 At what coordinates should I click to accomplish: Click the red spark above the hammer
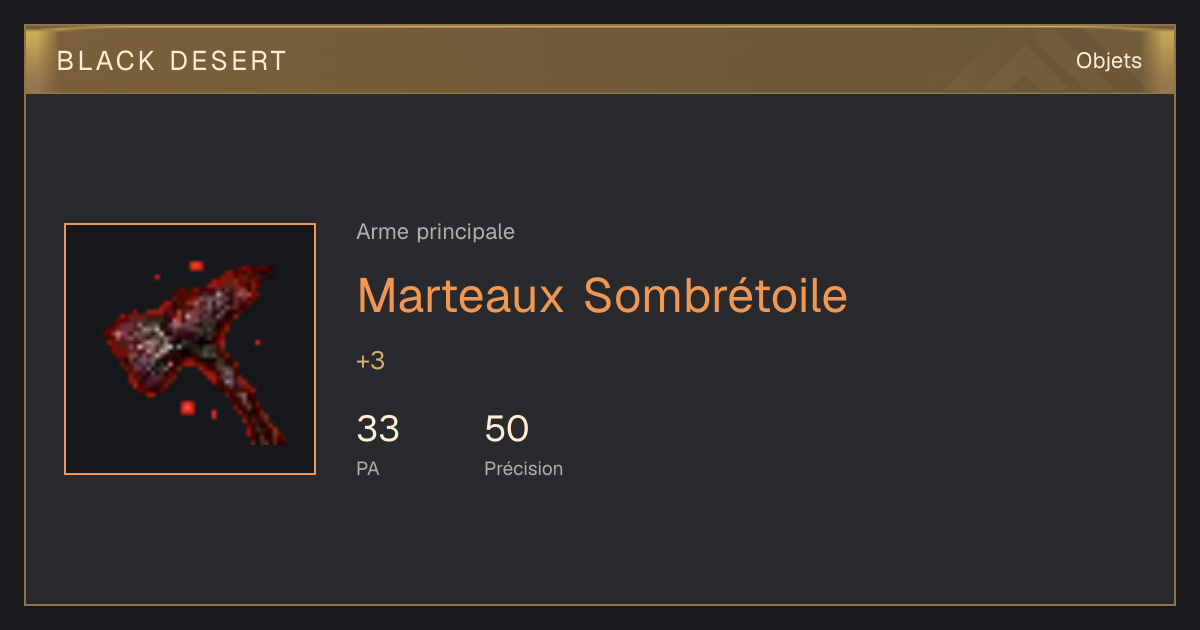click(196, 266)
